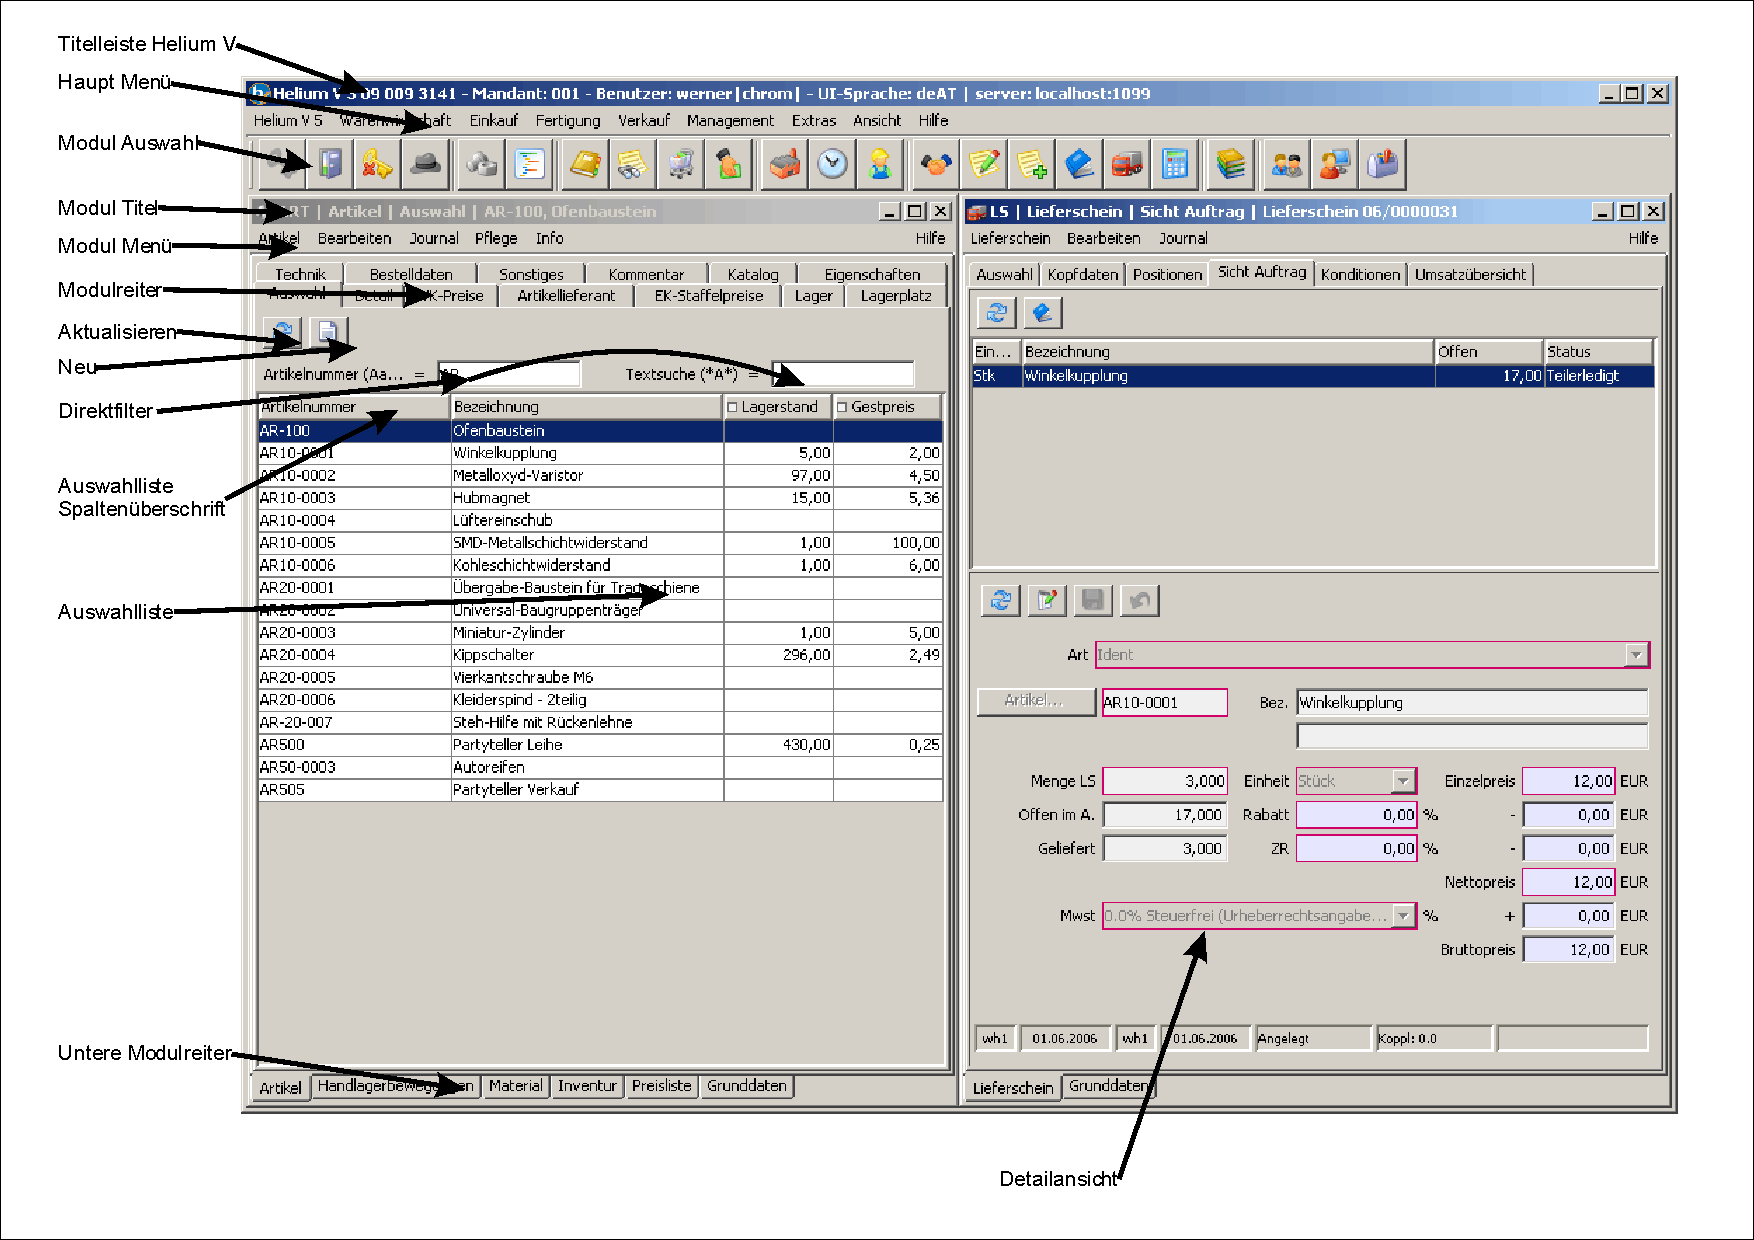This screenshot has height=1240, width=1754.
Task: Click the Textsuche filter input field
Action: coord(842,374)
